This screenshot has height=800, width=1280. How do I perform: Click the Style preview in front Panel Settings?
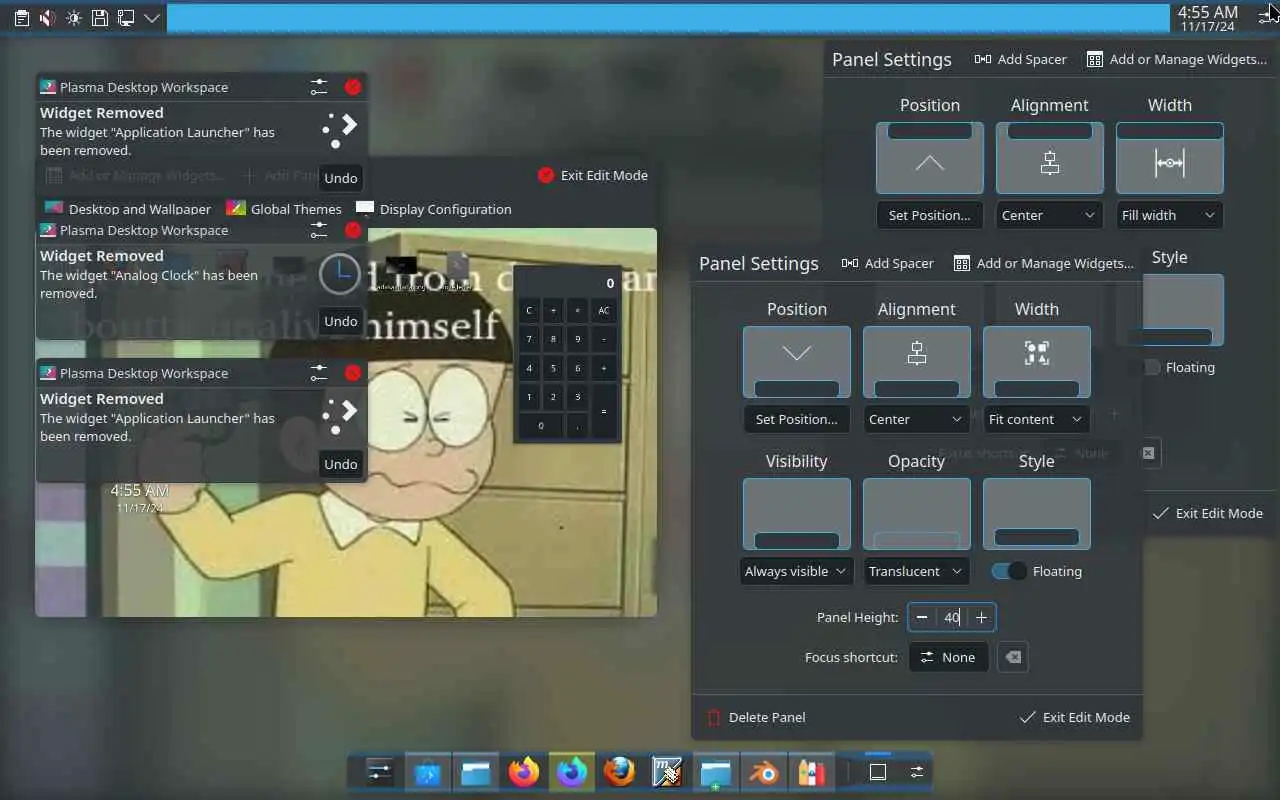coord(1037,514)
